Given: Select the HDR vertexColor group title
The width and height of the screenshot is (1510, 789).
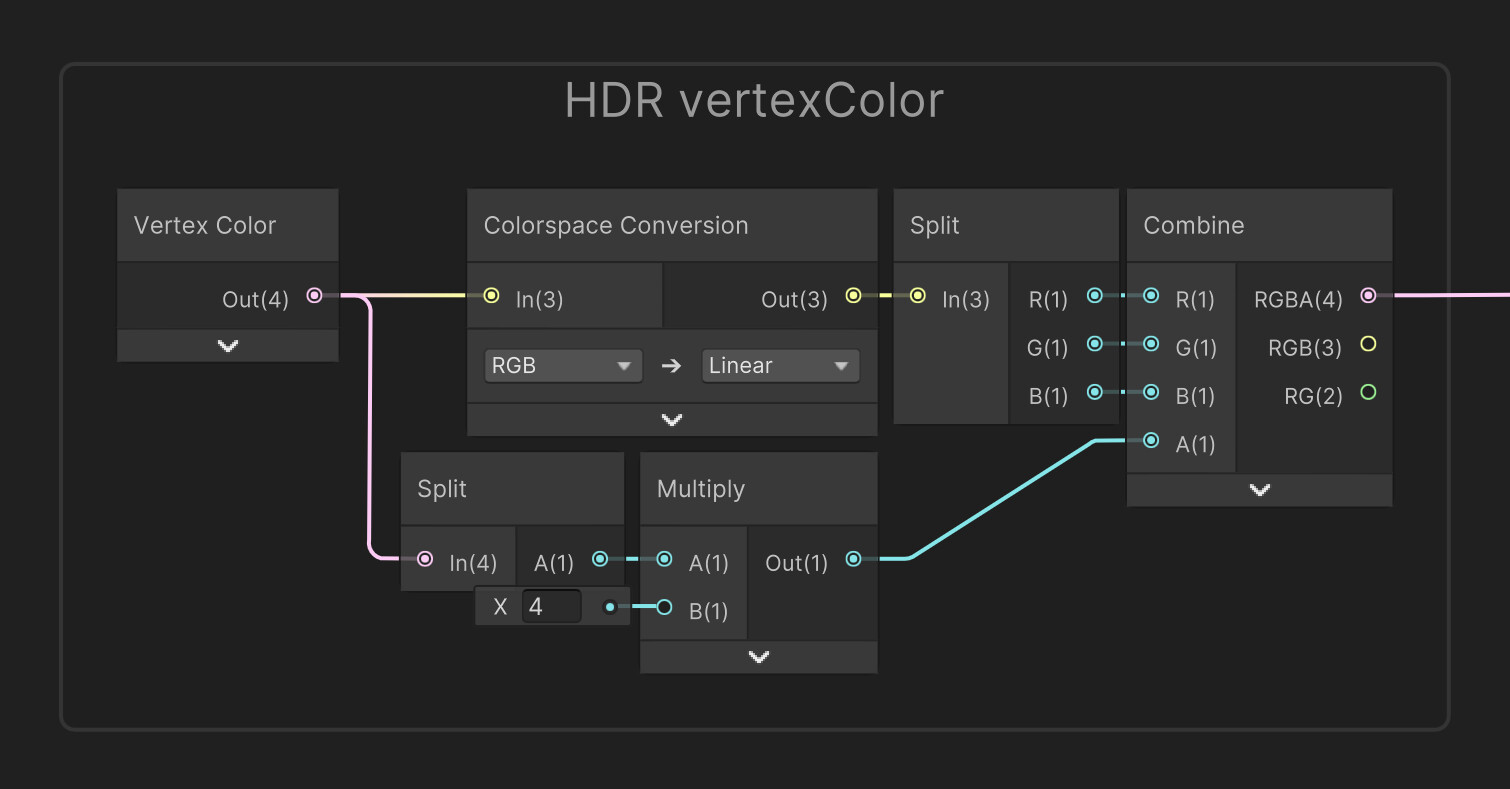Looking at the screenshot, I should 754,100.
